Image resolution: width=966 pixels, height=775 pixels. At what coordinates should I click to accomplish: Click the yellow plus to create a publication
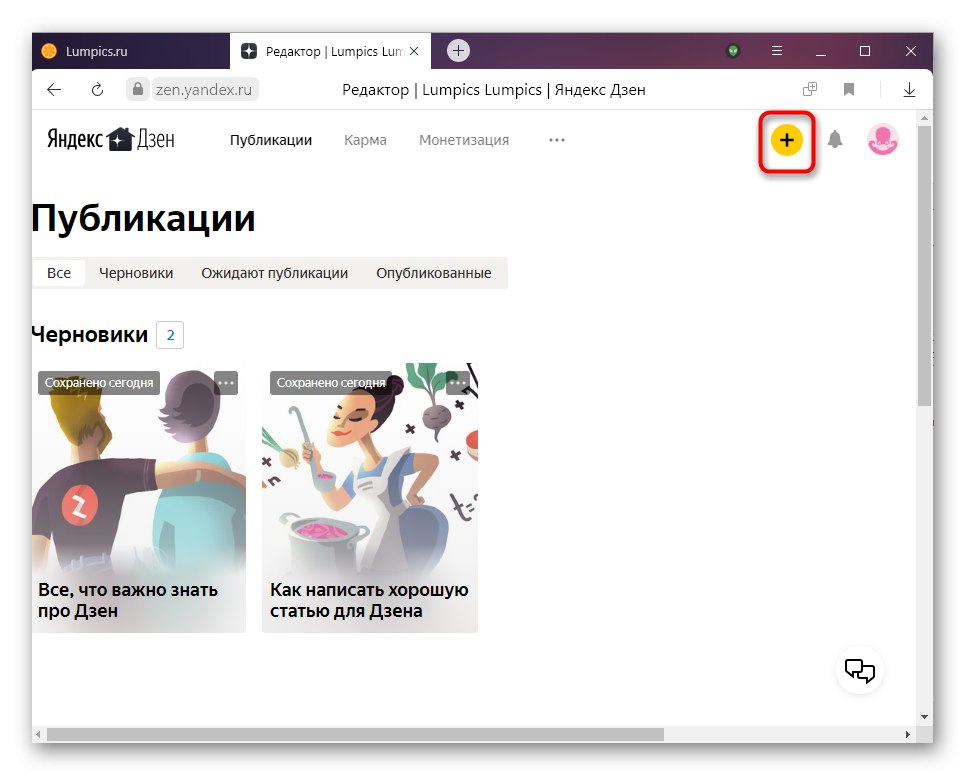tap(786, 141)
